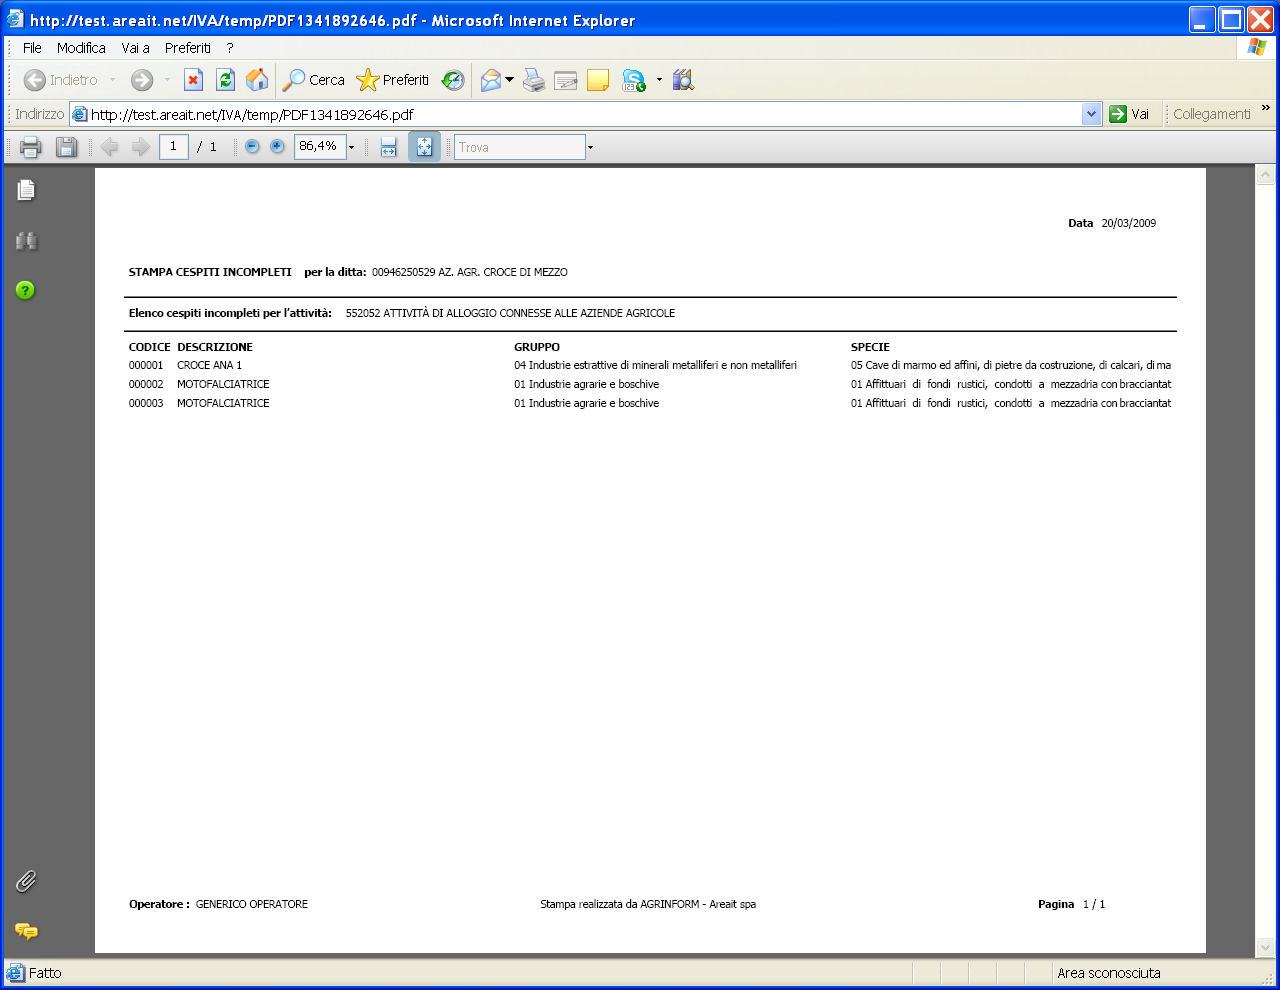Click the PDF page number field
This screenshot has width=1280, height=990.
[174, 147]
